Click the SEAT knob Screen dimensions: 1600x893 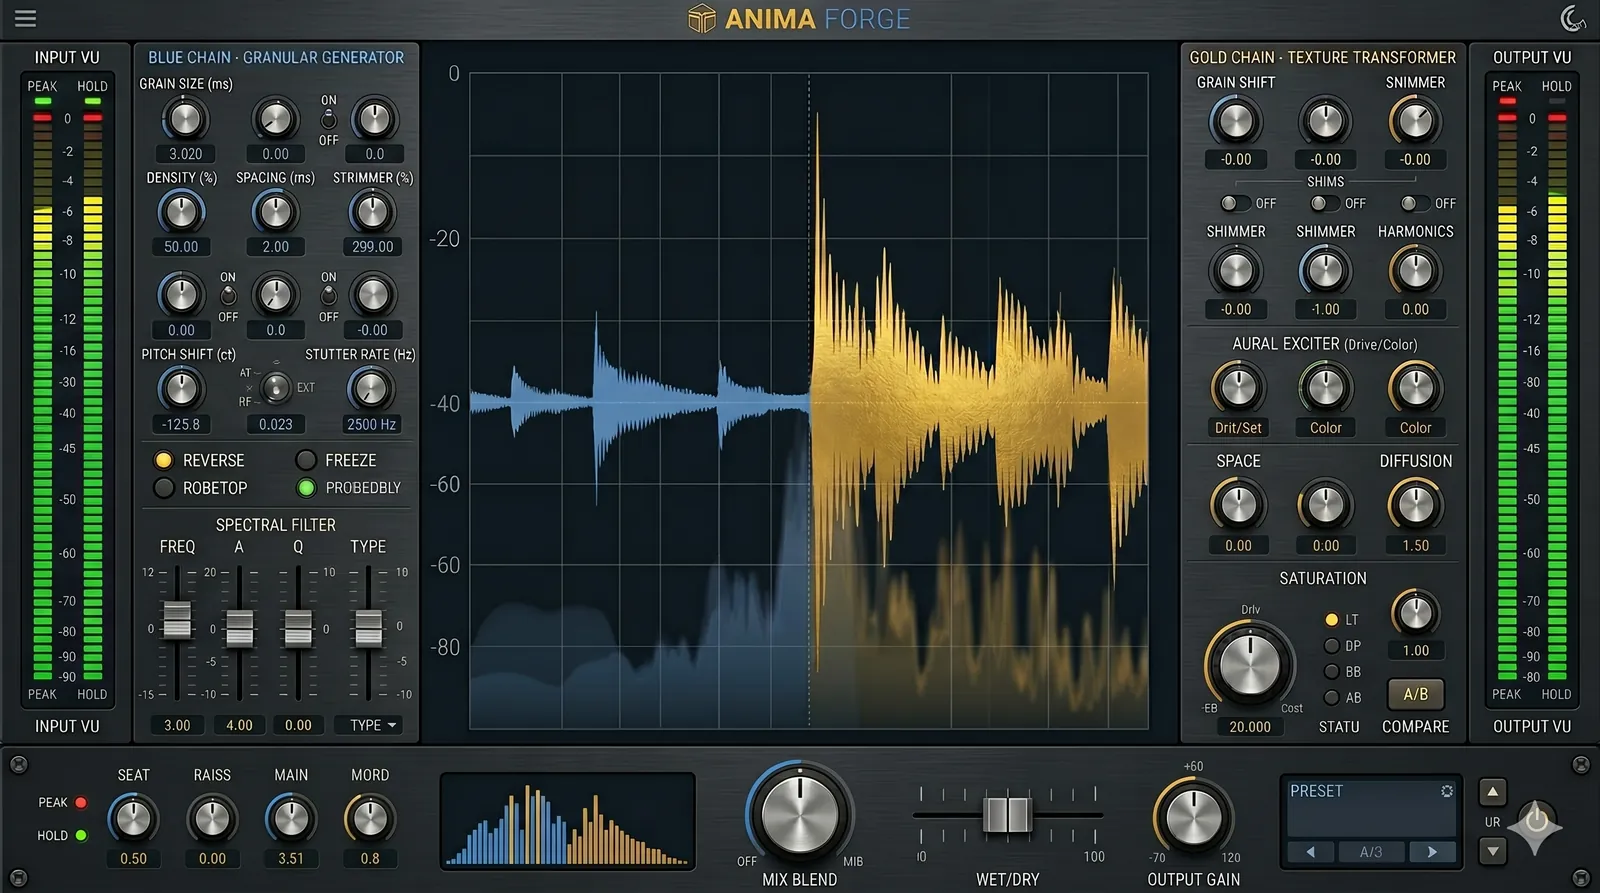[133, 819]
